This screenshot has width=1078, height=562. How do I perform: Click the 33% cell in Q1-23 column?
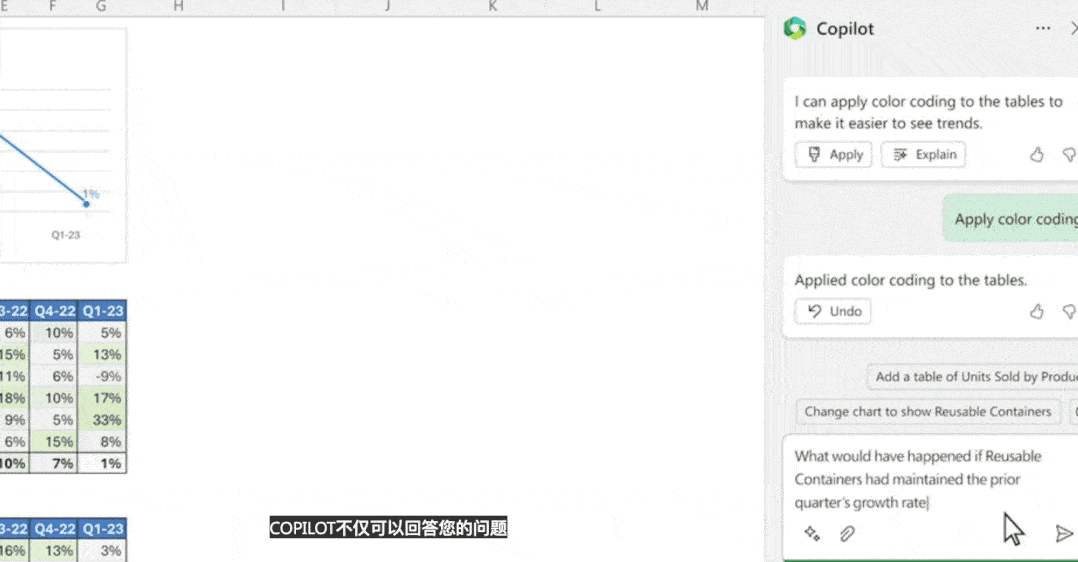coord(102,420)
